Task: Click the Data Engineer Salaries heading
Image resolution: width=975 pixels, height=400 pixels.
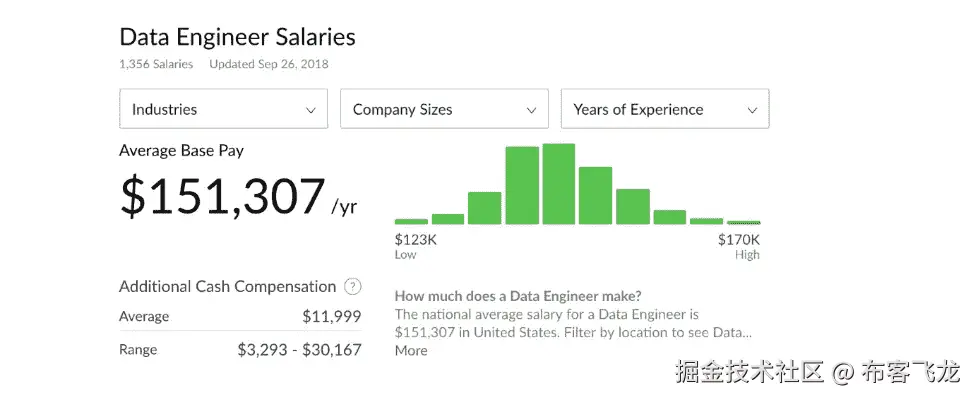Action: [x=237, y=38]
